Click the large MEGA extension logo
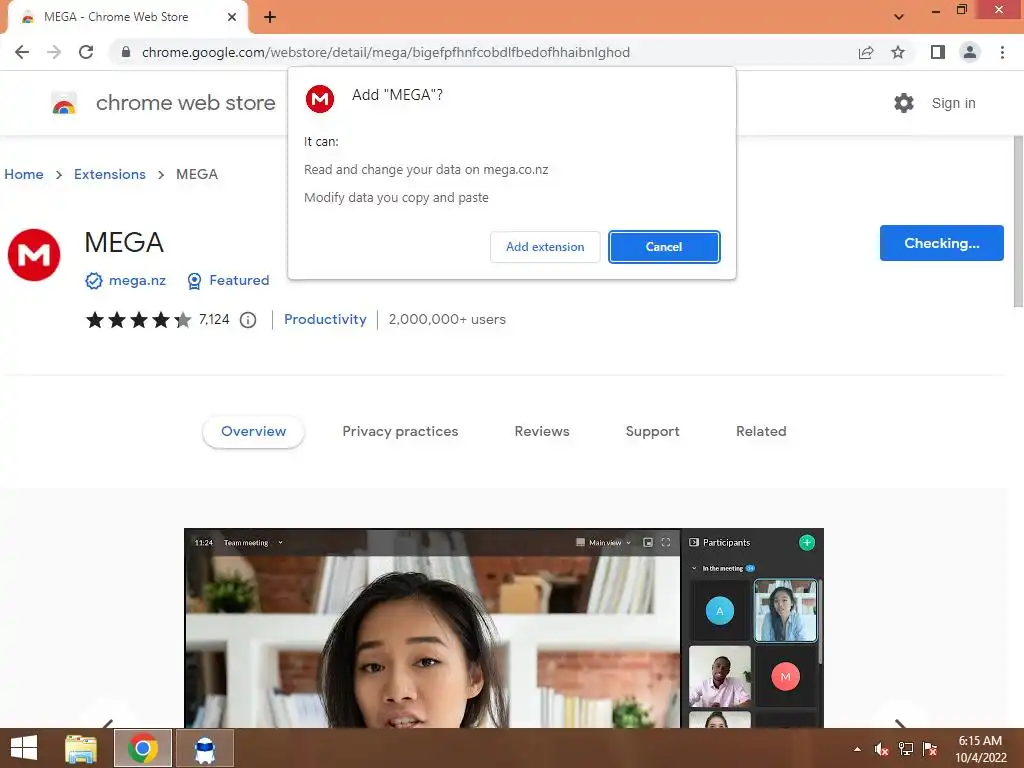This screenshot has width=1024, height=768. pos(34,255)
